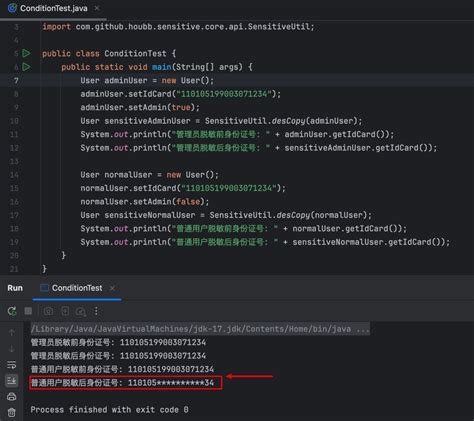The image size is (474, 421).
Task: Toggle soft-wrap for console output
Action: point(12,365)
